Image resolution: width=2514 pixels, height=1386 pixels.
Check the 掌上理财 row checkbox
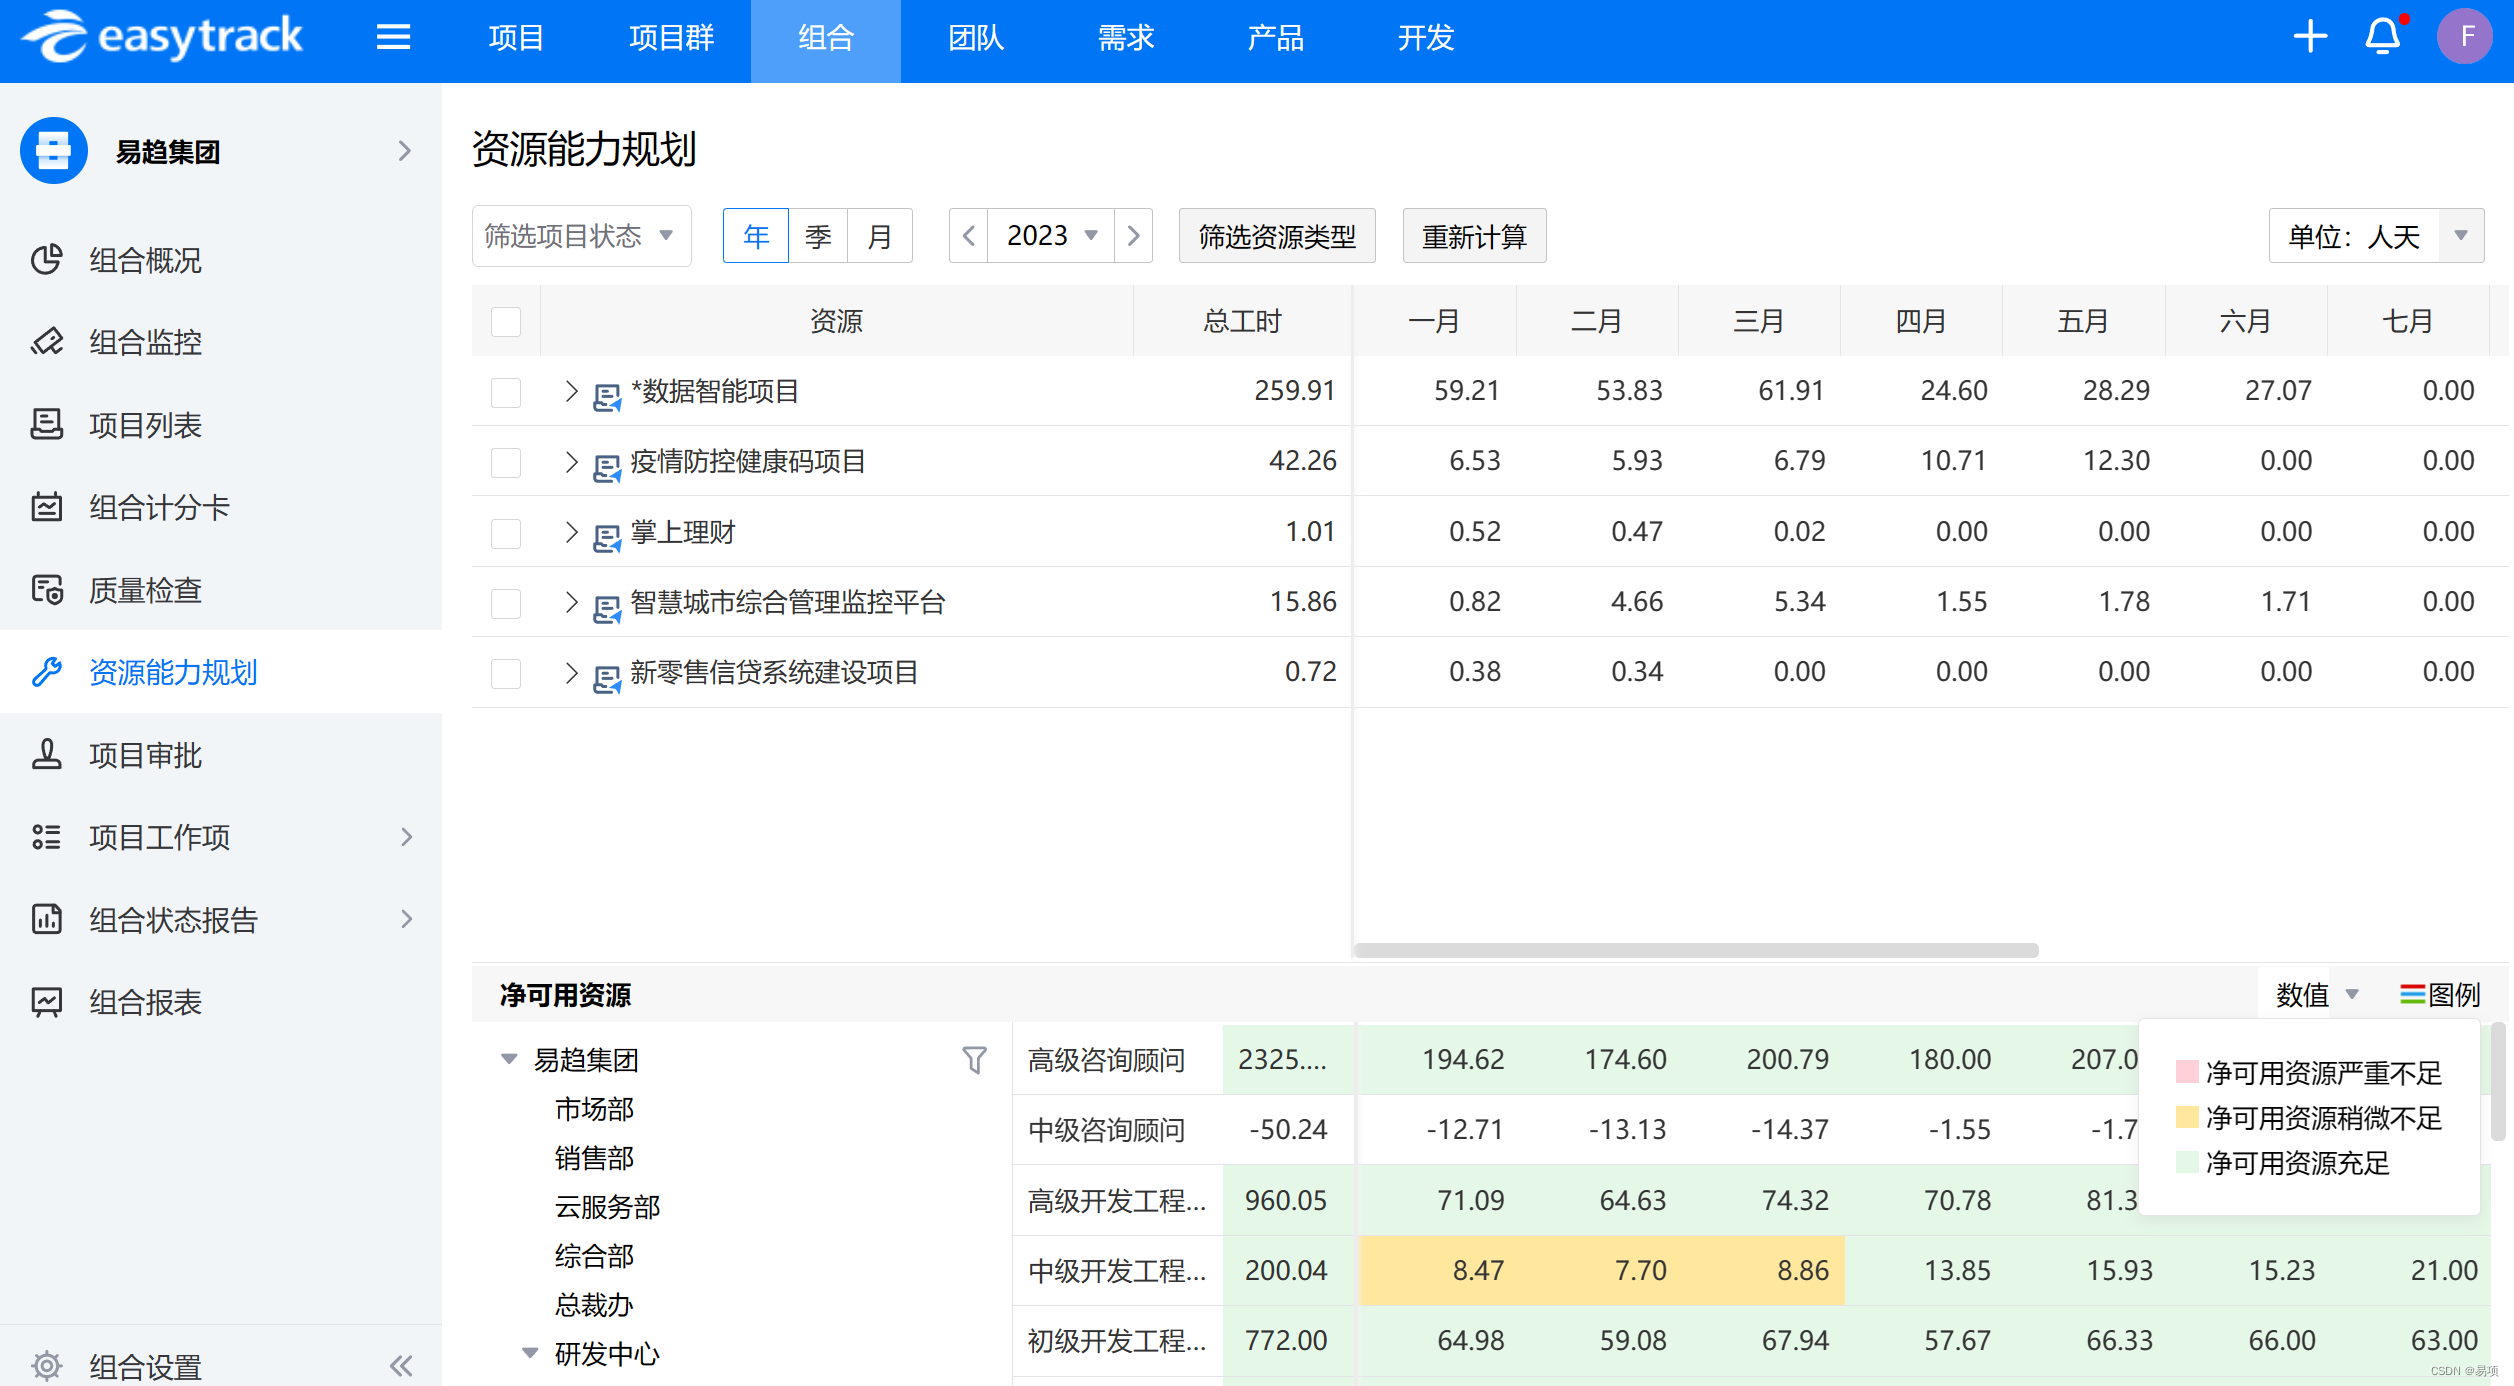(506, 533)
